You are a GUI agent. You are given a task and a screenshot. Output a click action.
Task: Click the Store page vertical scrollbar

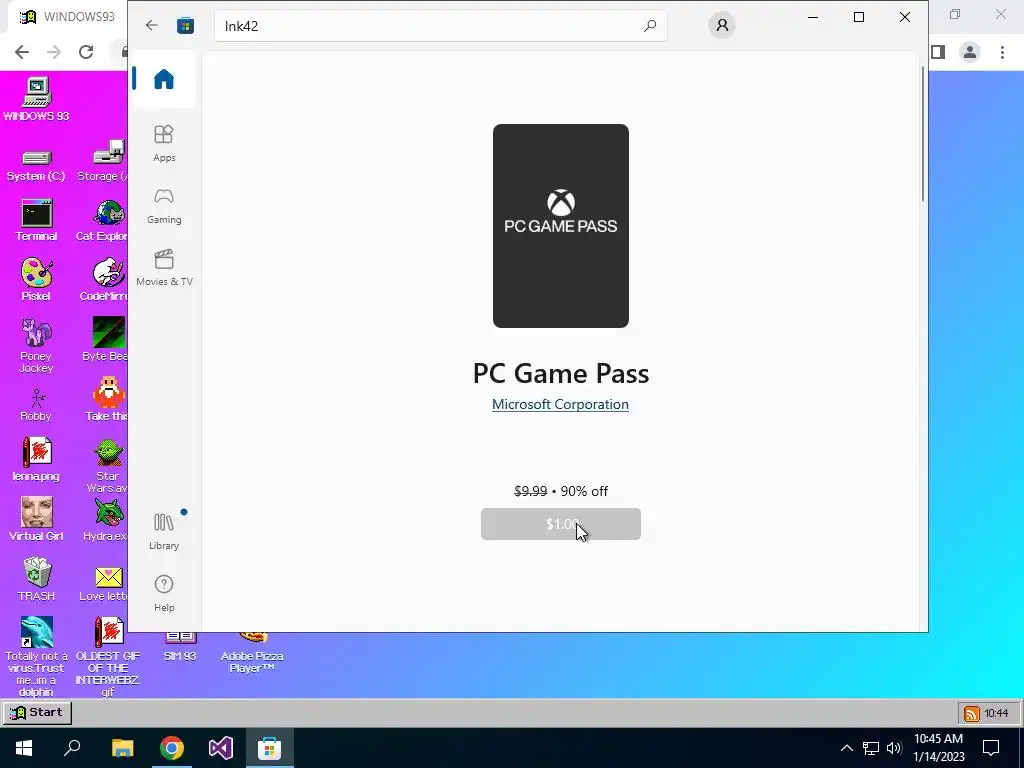[x=923, y=134]
